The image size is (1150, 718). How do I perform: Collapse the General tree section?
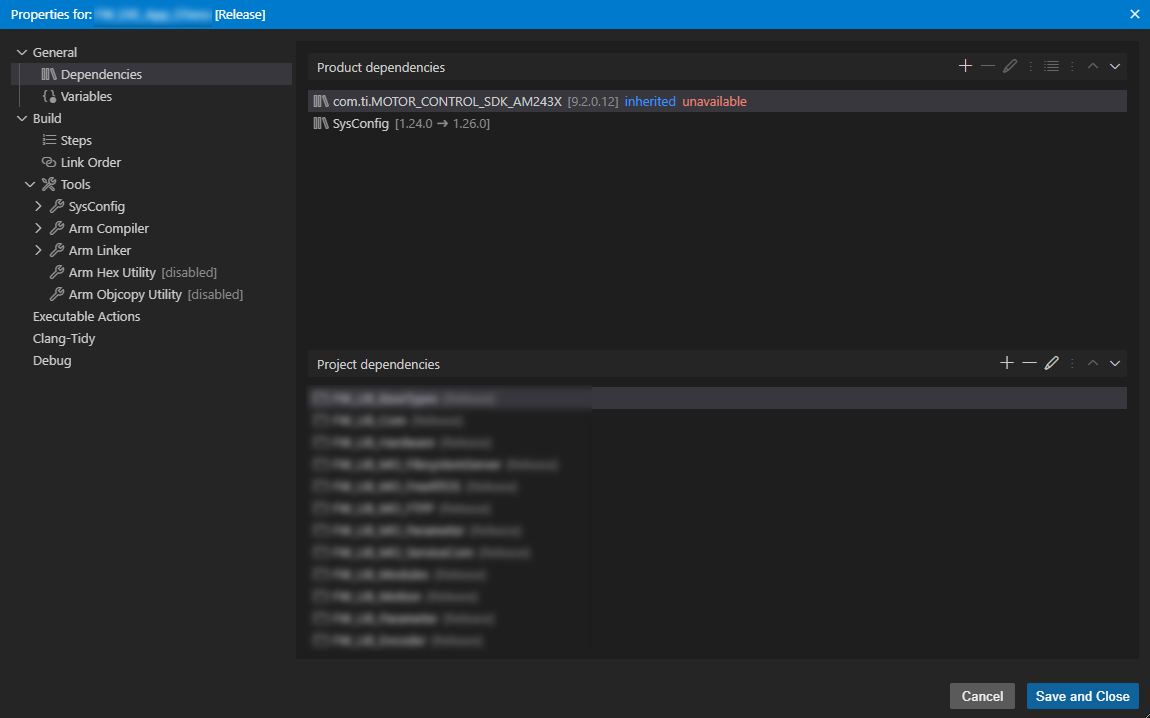tap(22, 52)
